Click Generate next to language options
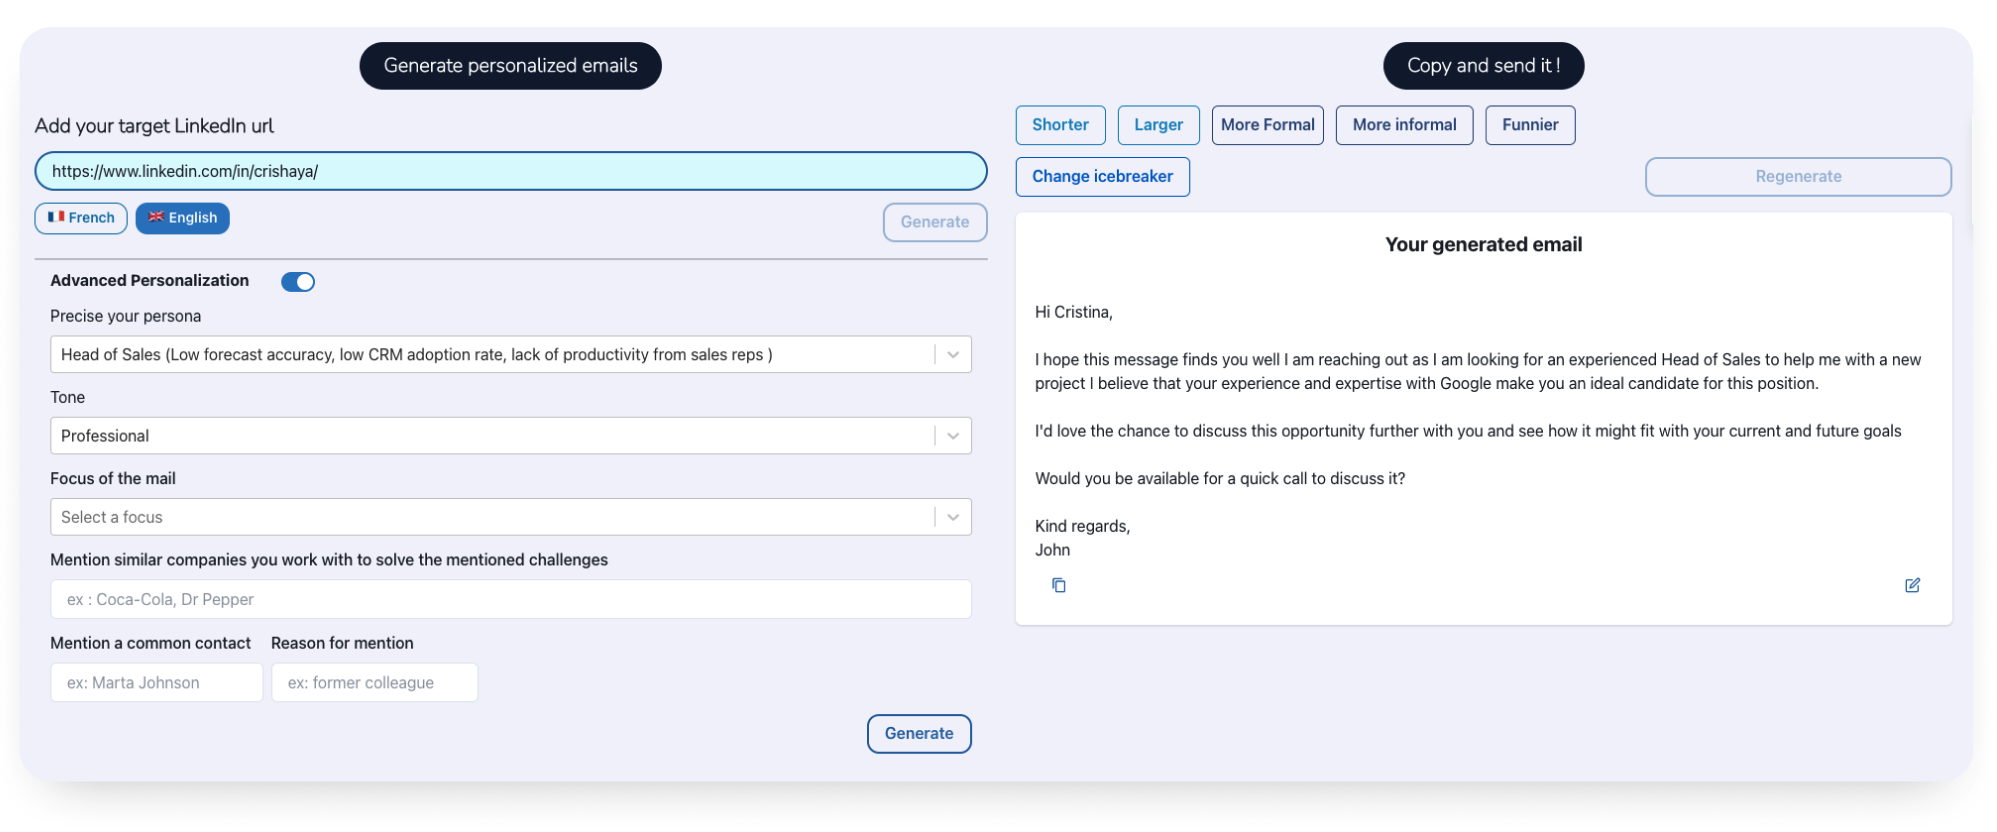Image resolution: width=1997 pixels, height=832 pixels. pyautogui.click(x=934, y=222)
